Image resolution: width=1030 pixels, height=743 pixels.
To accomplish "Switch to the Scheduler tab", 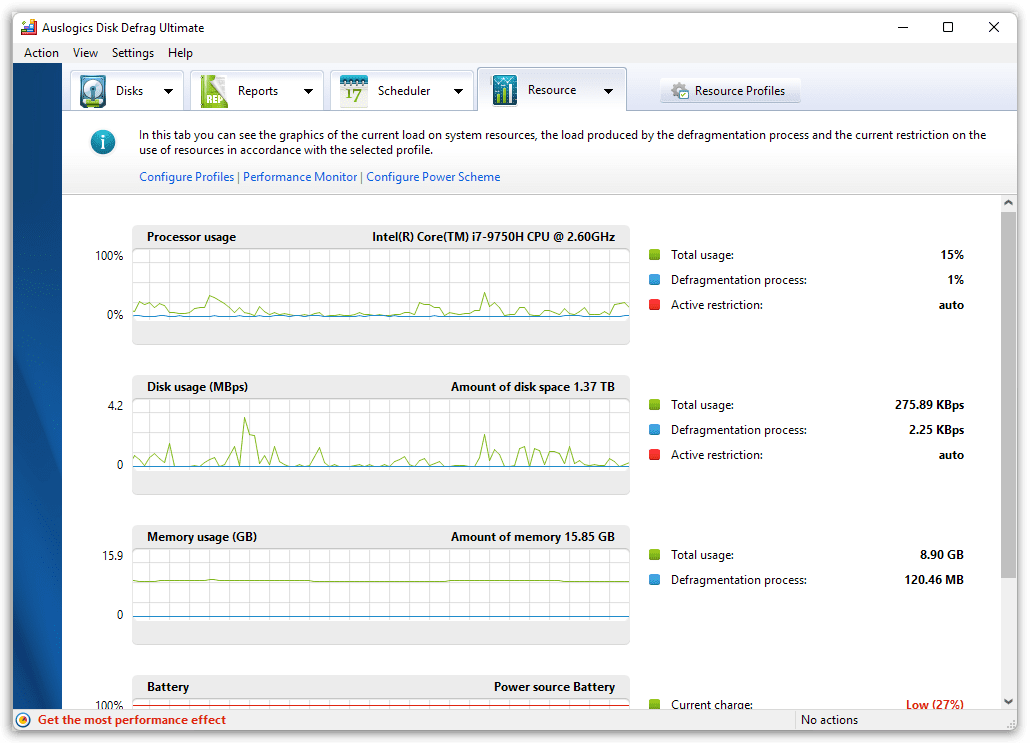I will 404,91.
